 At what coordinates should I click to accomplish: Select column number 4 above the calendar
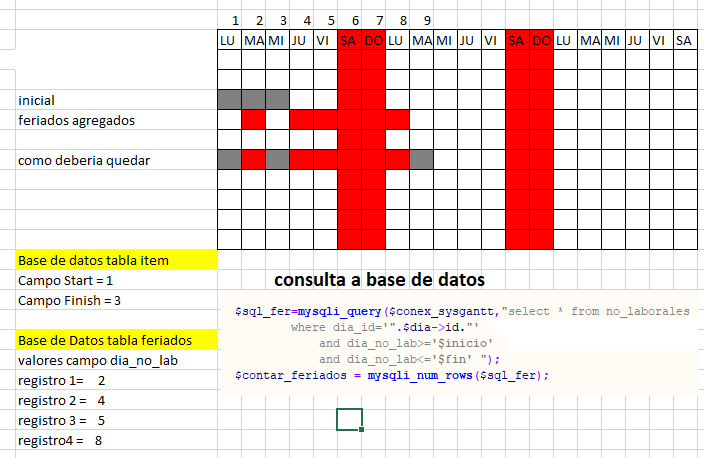click(302, 20)
